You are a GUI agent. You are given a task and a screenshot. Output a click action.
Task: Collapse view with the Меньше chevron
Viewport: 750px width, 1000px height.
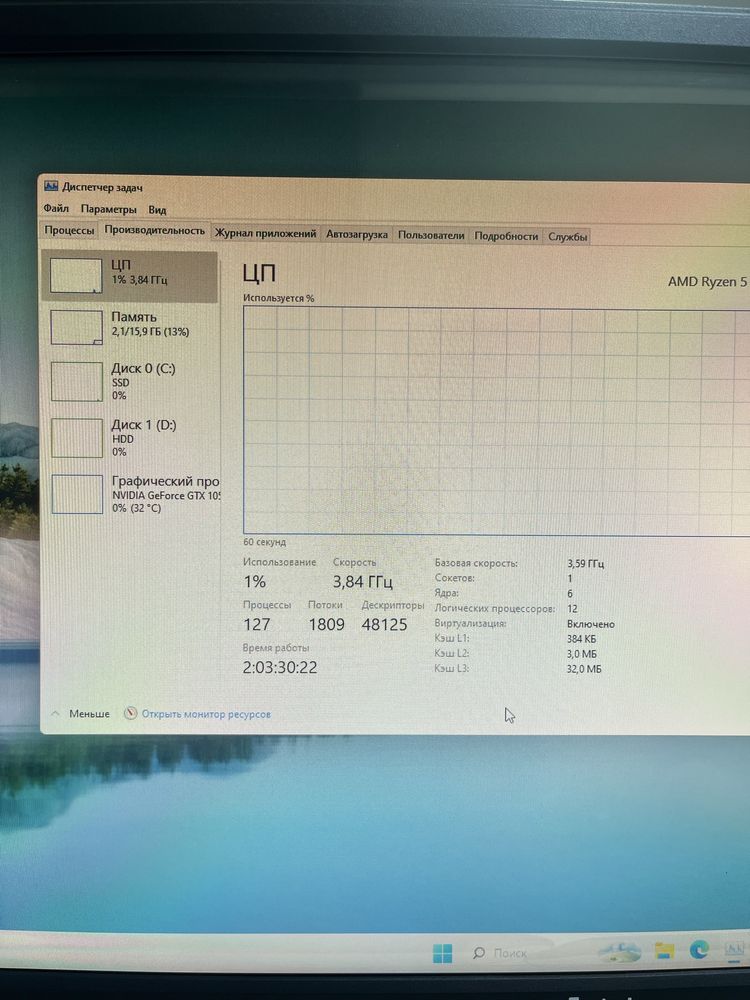coord(55,714)
